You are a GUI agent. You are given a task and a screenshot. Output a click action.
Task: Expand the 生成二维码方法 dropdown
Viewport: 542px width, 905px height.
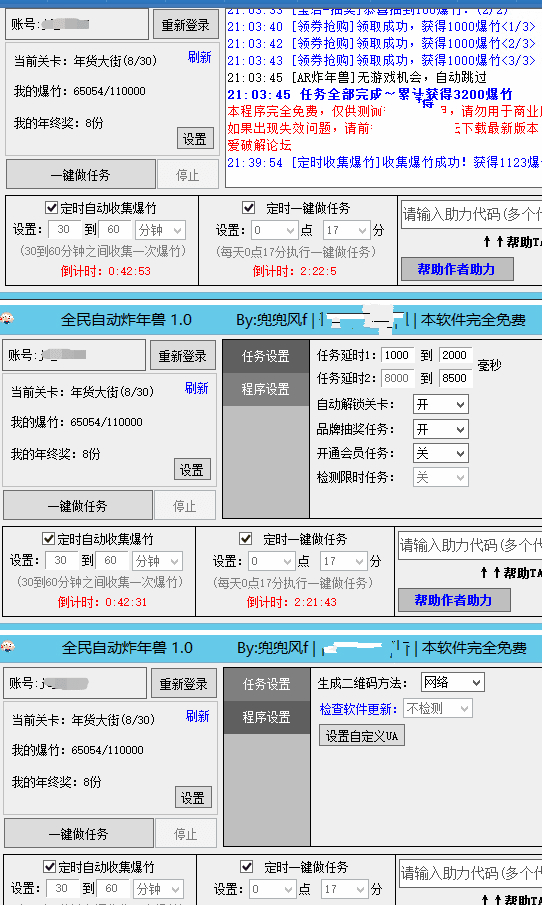pos(452,682)
